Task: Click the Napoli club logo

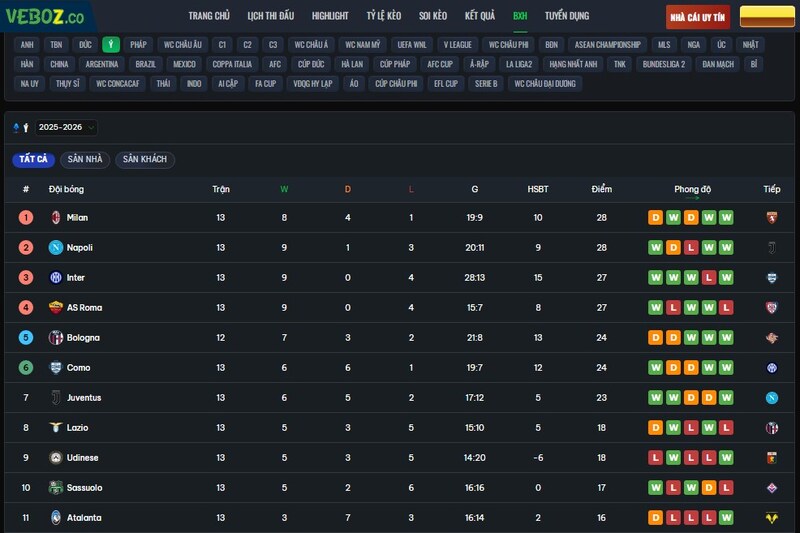Action: coord(56,247)
